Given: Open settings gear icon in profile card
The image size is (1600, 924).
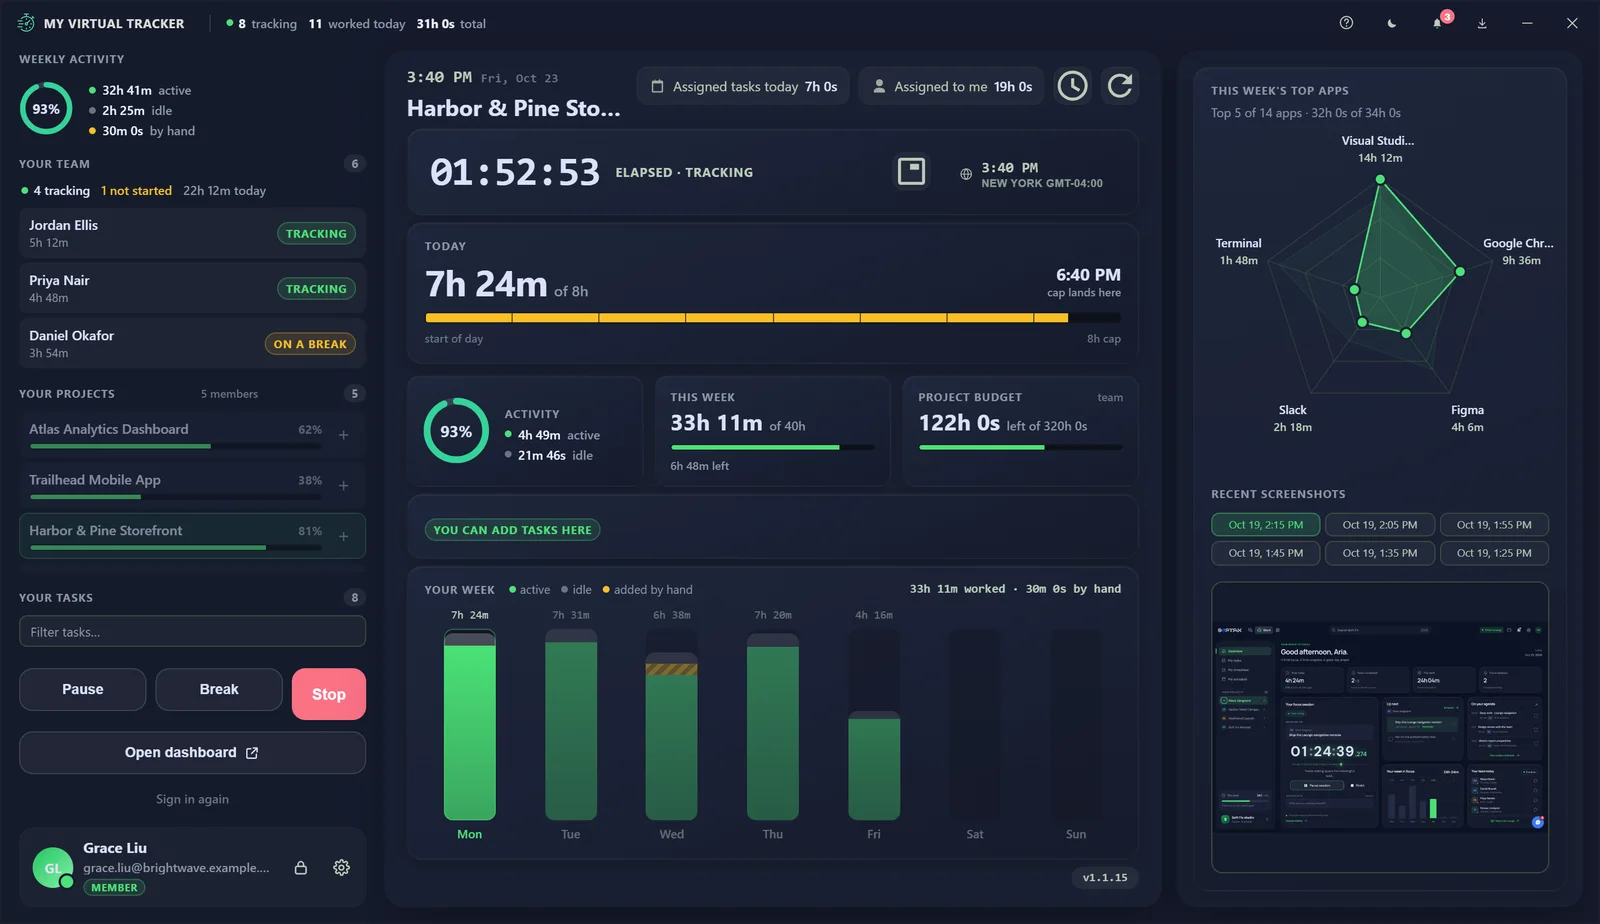Looking at the screenshot, I should [341, 867].
